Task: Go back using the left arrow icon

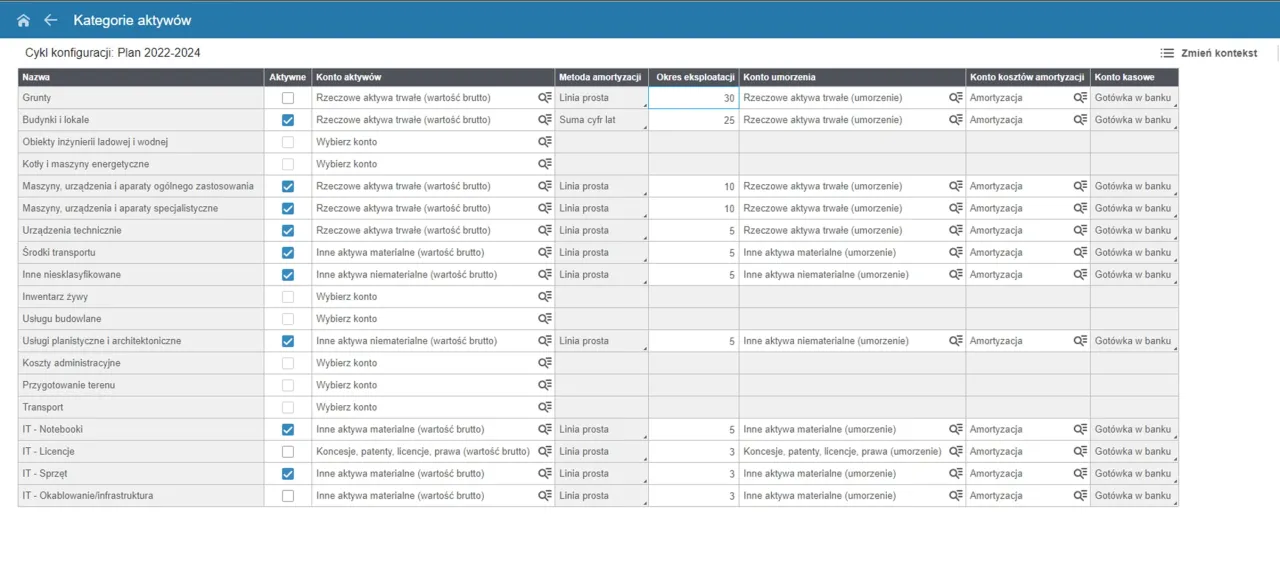Action: 51,20
